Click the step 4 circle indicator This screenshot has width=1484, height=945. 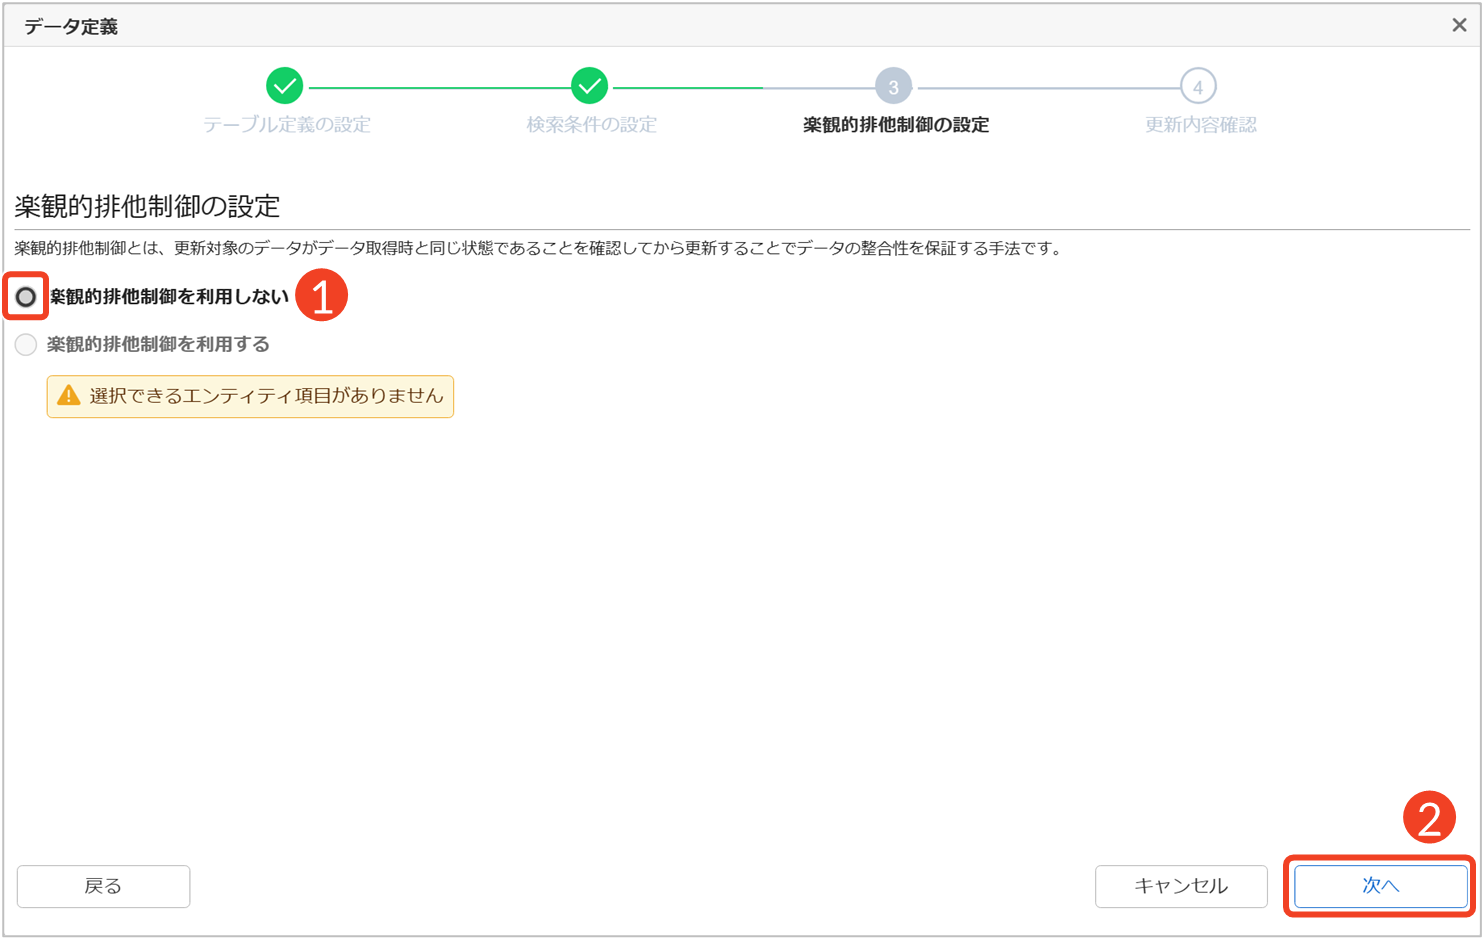(1197, 87)
